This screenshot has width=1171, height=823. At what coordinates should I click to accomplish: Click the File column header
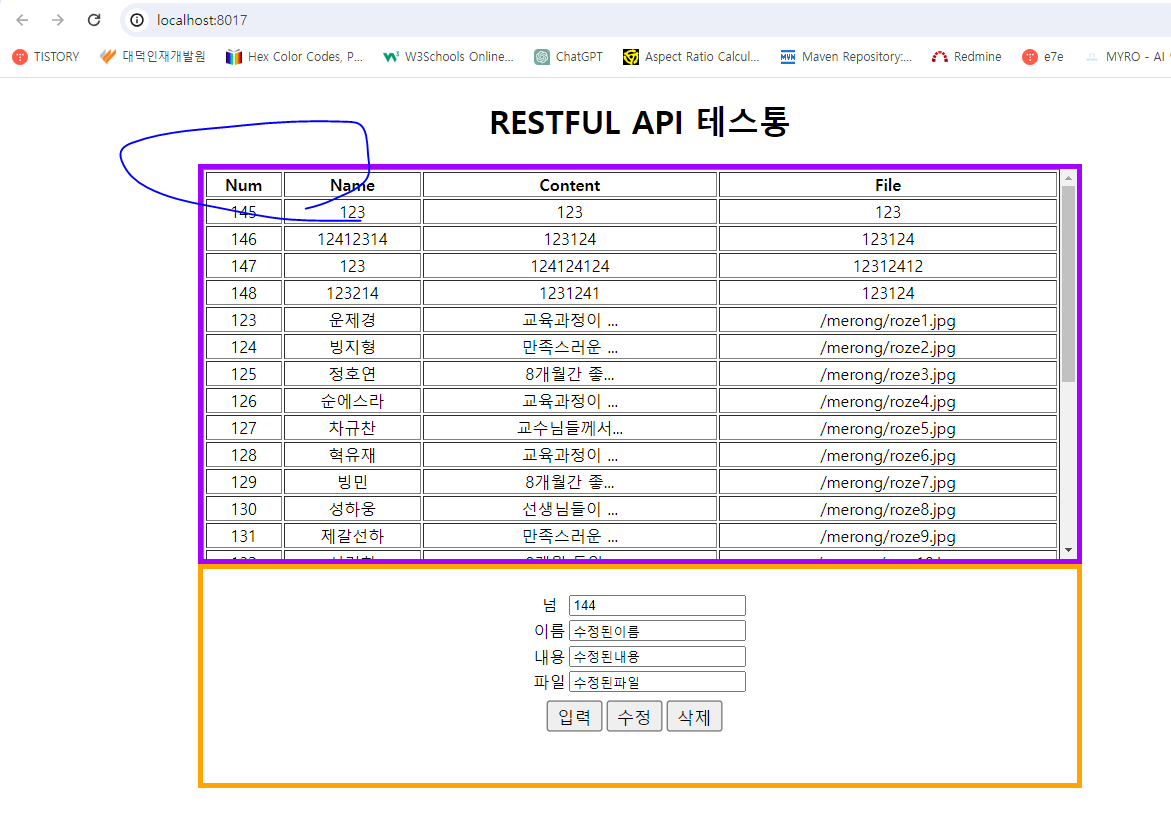888,185
